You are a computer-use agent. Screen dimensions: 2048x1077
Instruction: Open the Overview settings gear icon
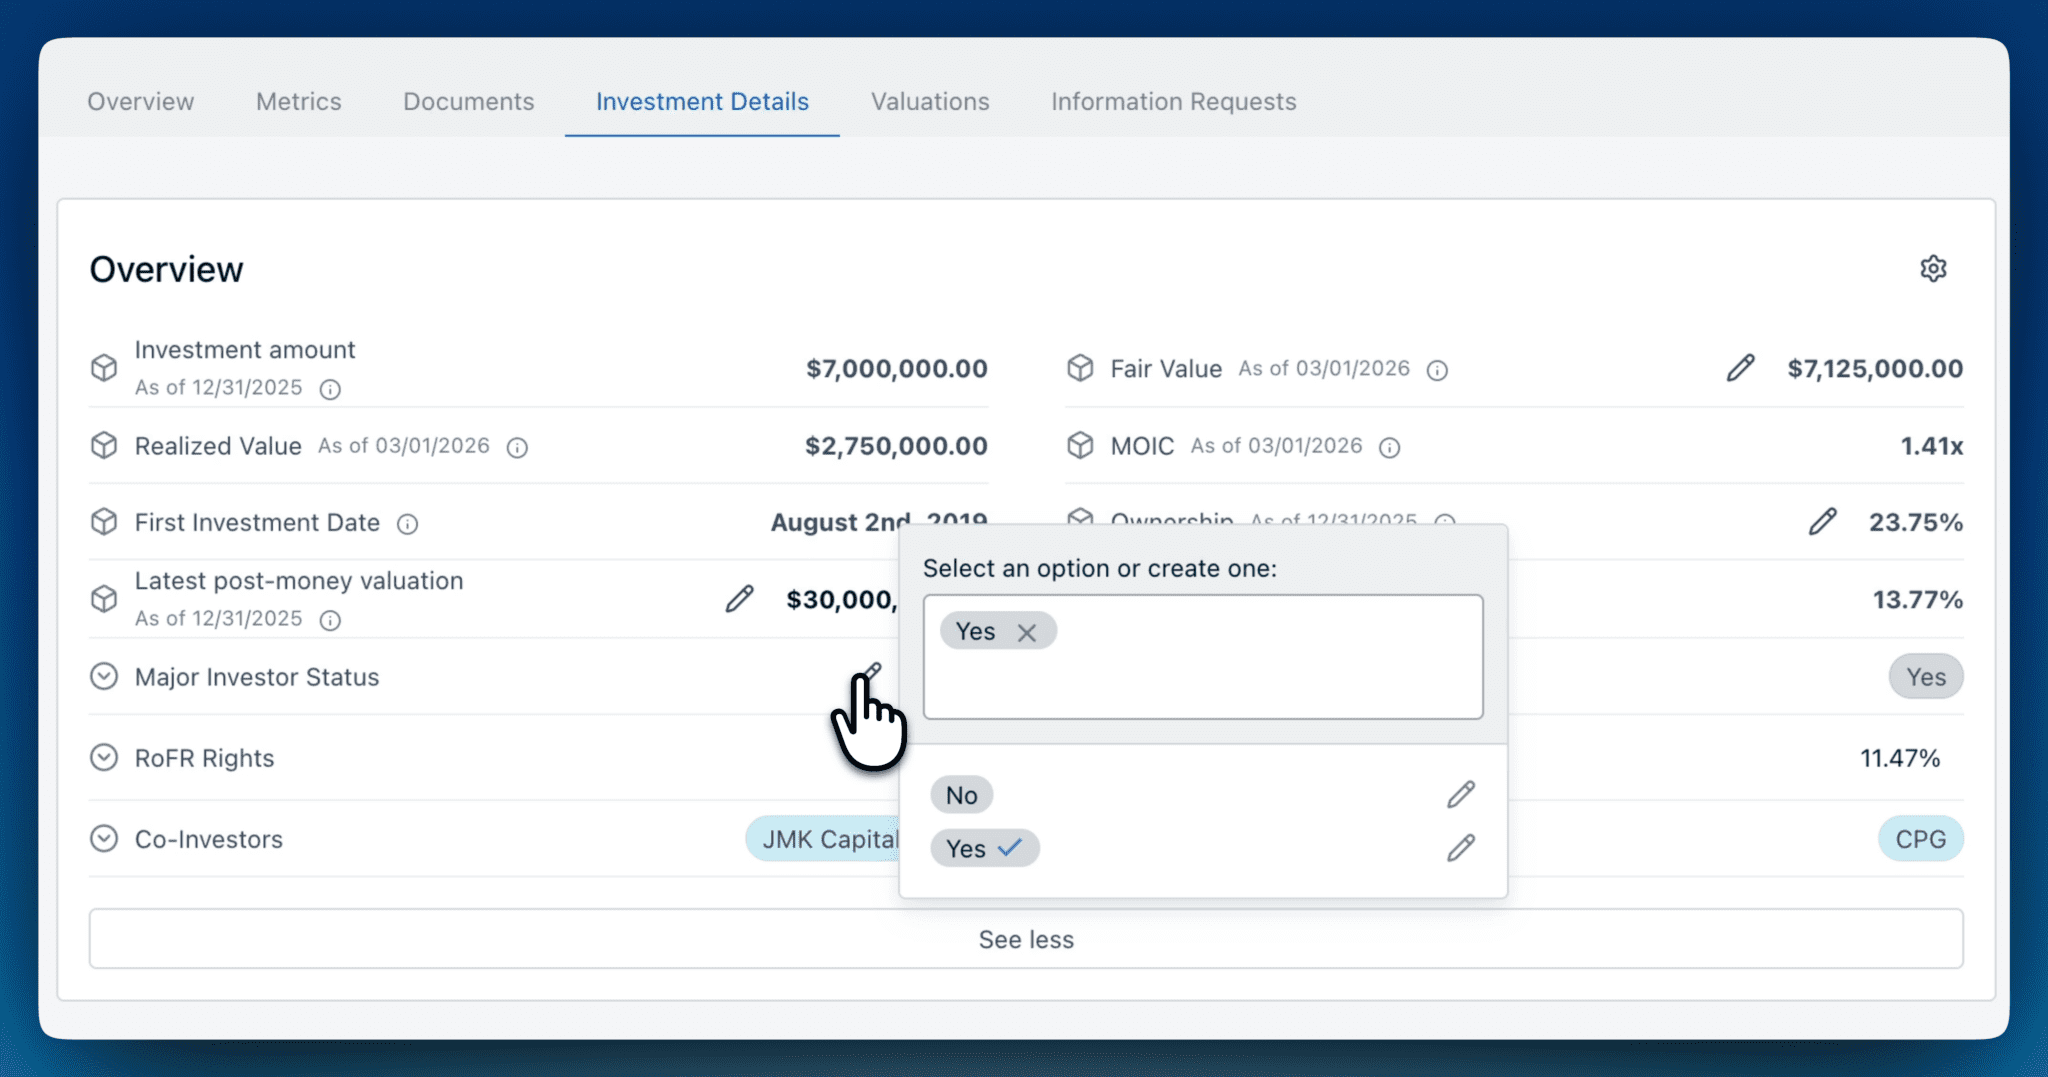pyautogui.click(x=1933, y=269)
